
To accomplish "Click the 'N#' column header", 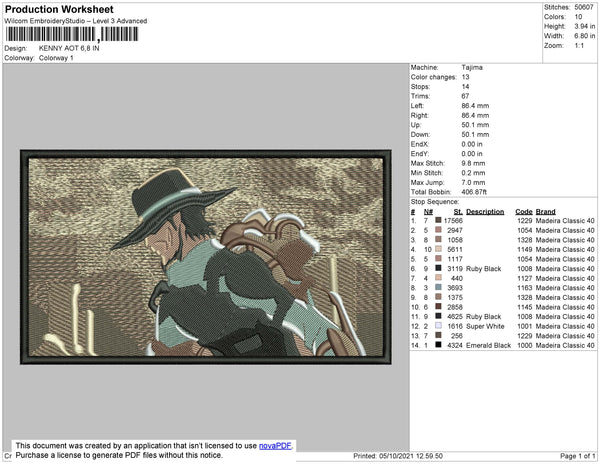I will 428,212.
